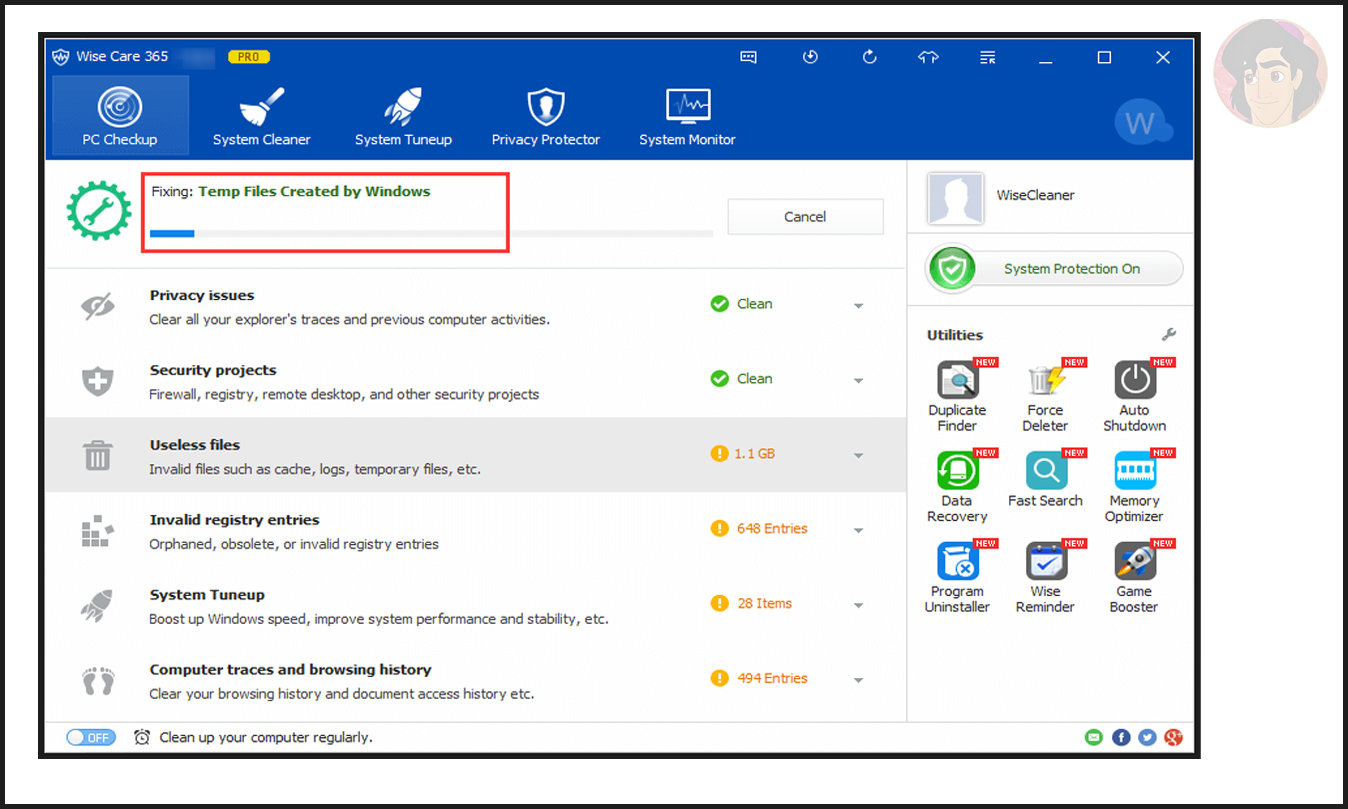Open the Twitter link icon
Screen dimensions: 1348x809
point(1147,737)
